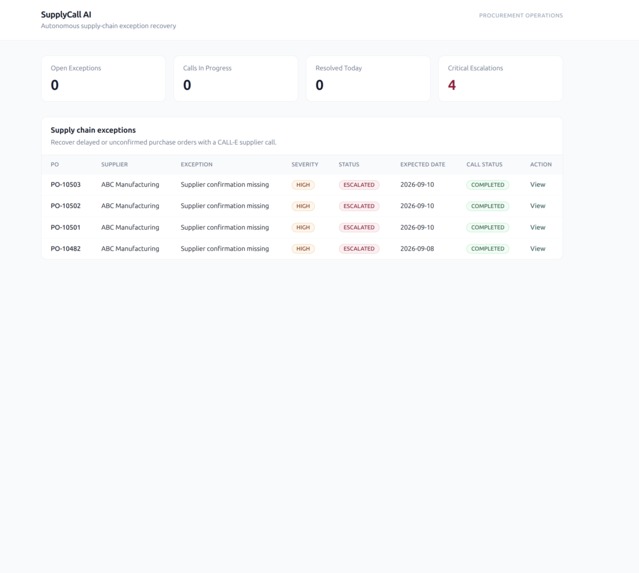
Task: Click the SEVERITY column header
Action: click(305, 164)
